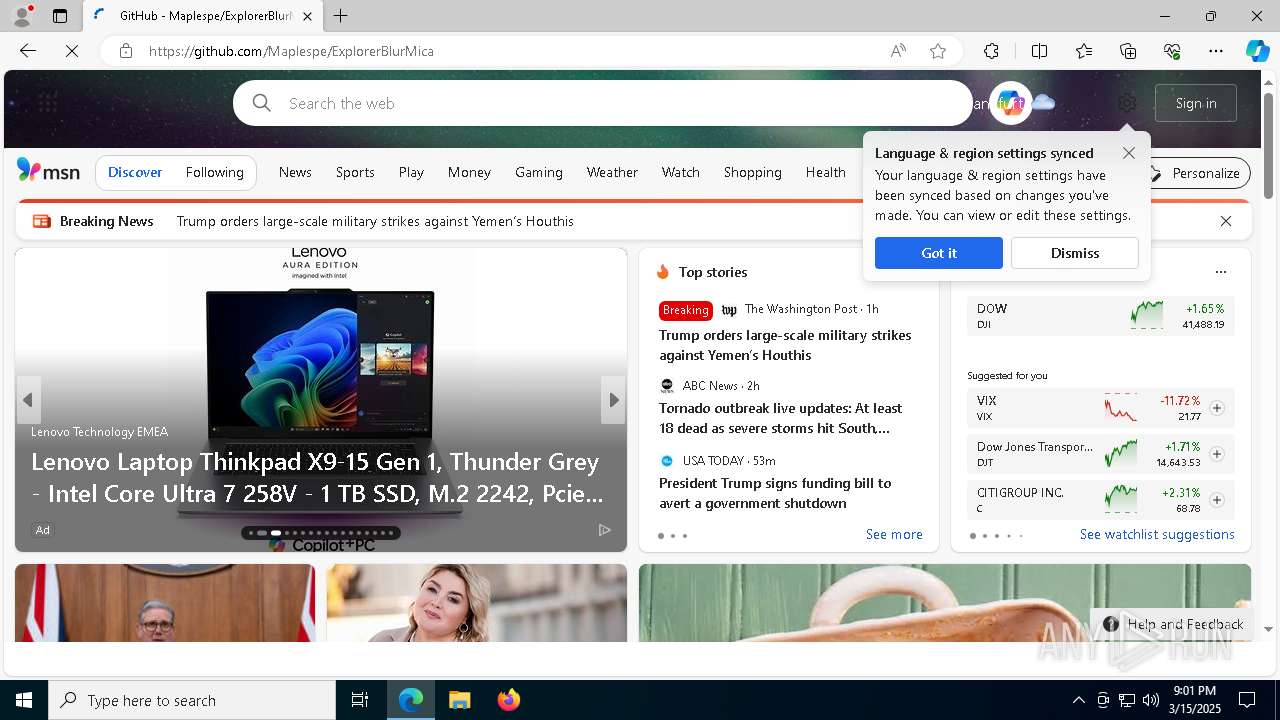Open the Health menu item
Screen dimensions: 1280x720
point(826,172)
